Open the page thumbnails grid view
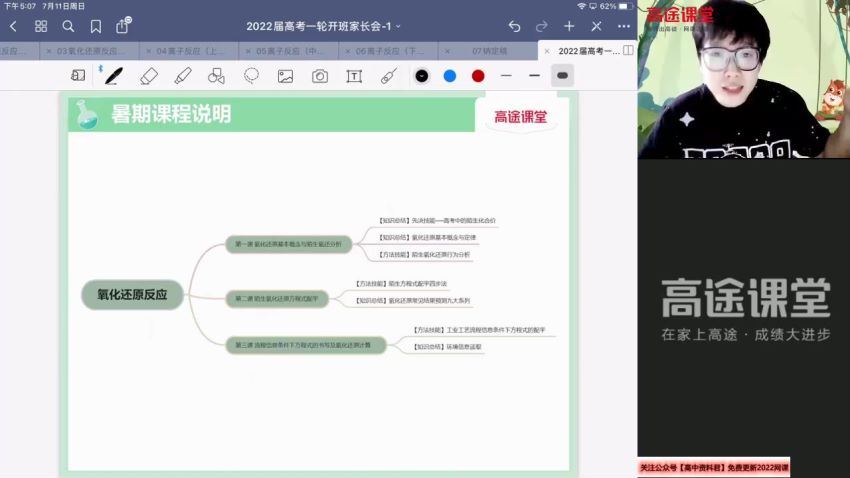Screen dimensions: 850x478 [41, 26]
